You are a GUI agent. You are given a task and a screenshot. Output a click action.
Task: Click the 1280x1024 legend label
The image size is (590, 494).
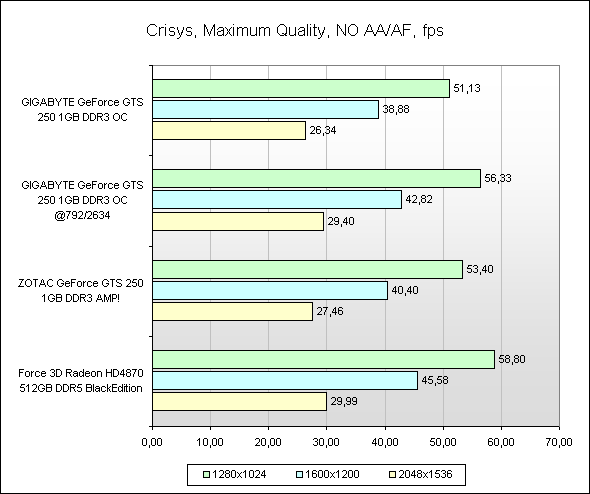click(x=239, y=474)
